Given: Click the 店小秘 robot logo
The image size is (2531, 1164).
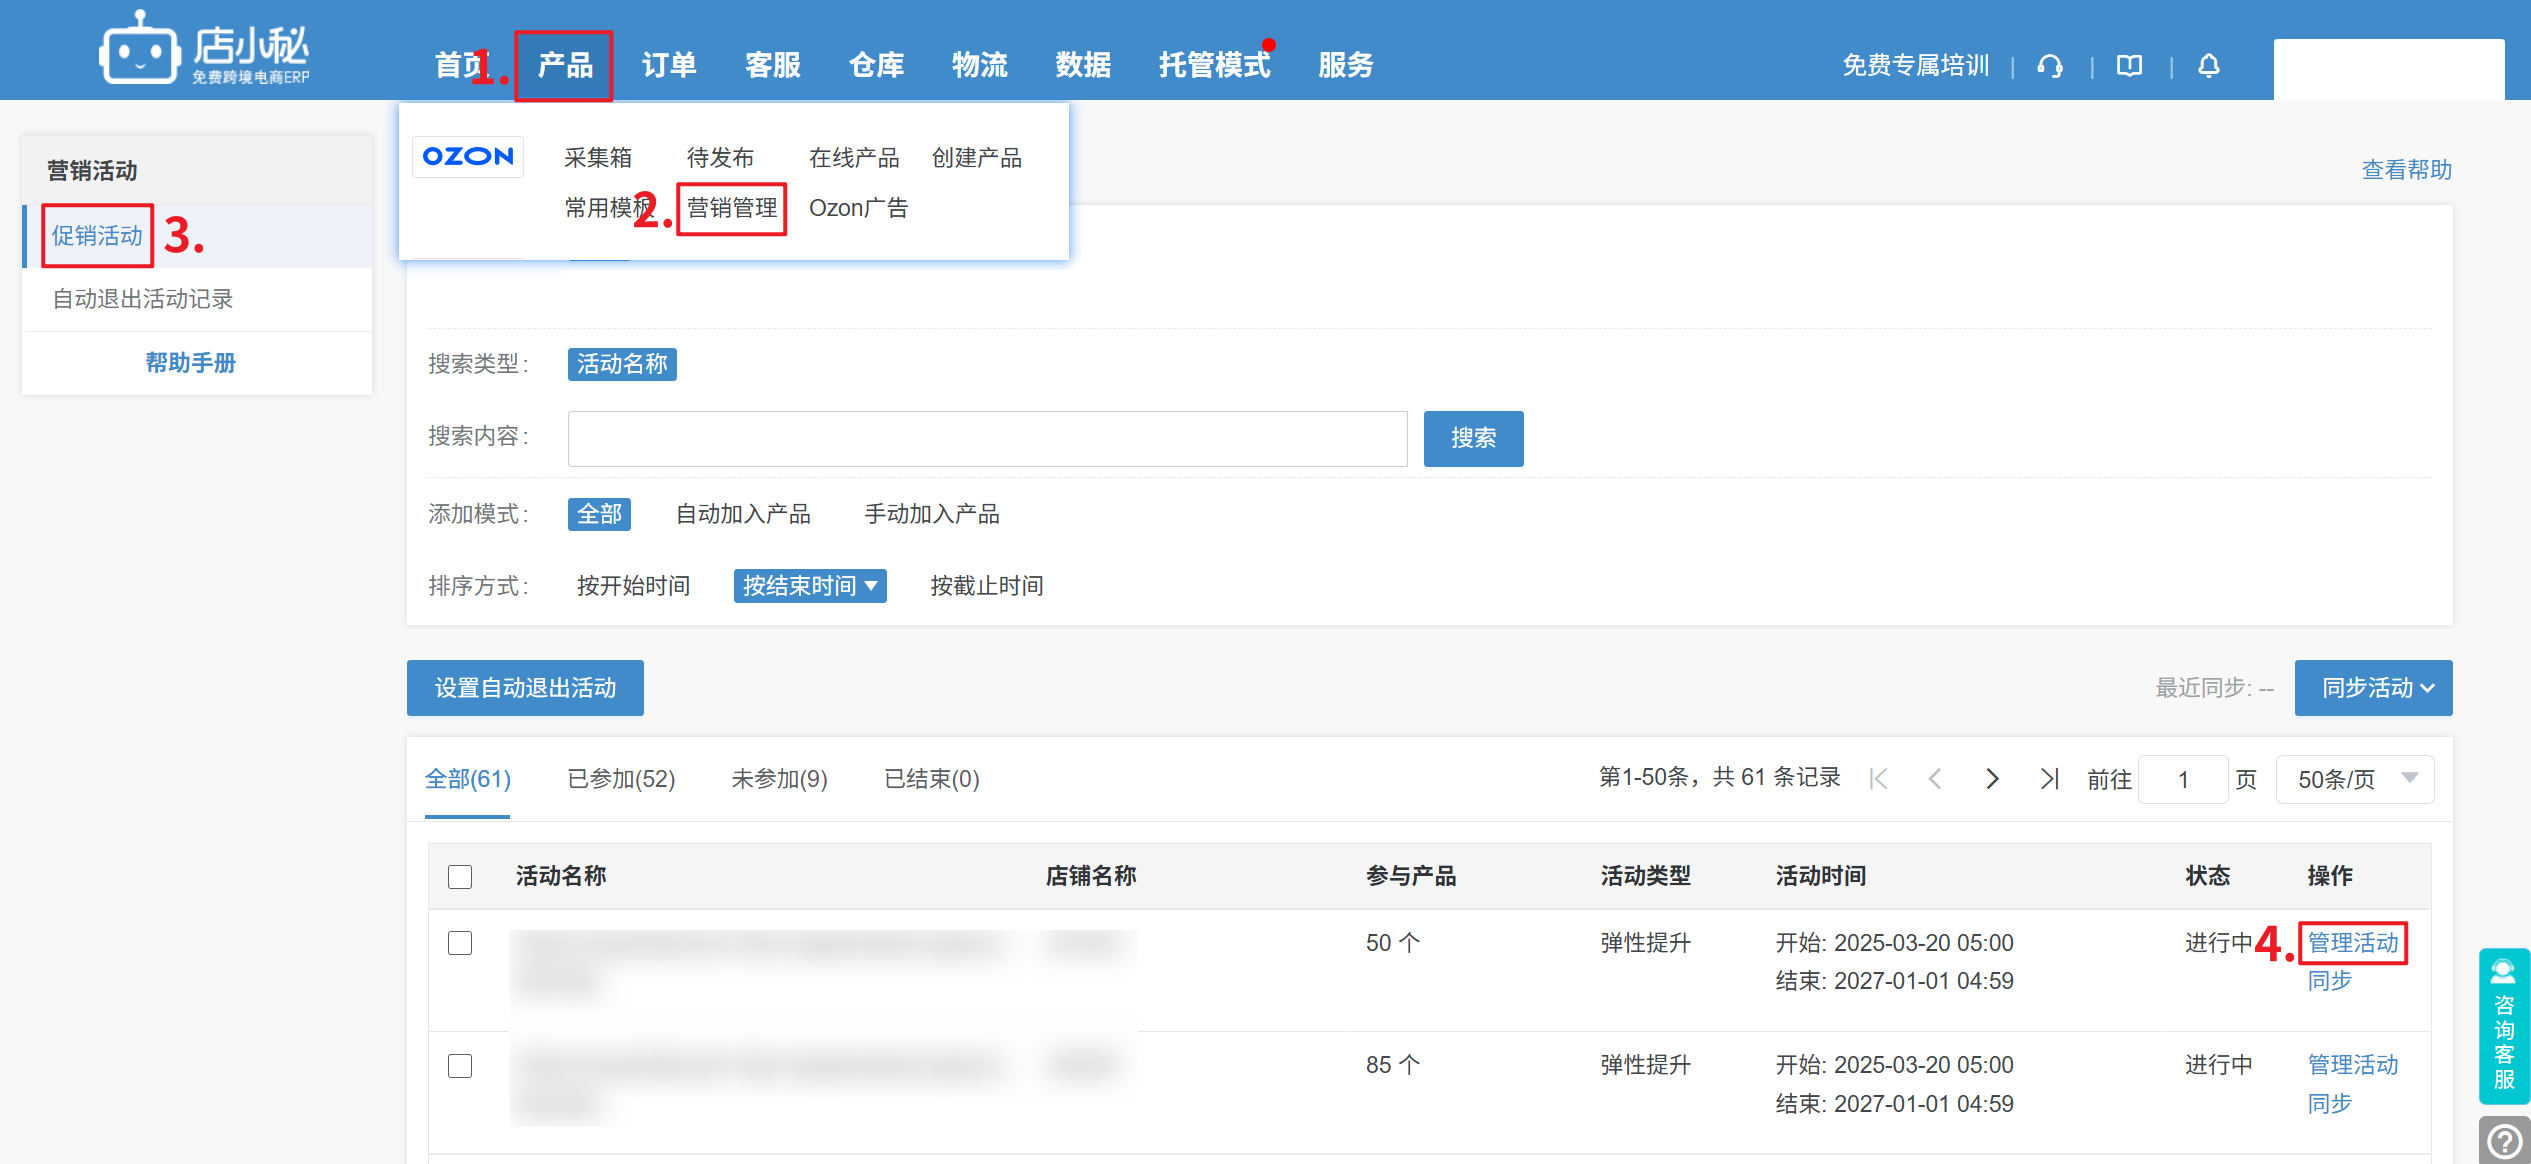Looking at the screenshot, I should point(140,50).
